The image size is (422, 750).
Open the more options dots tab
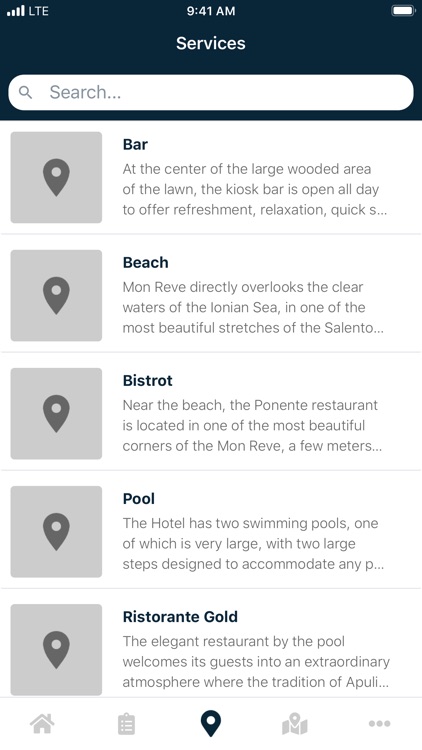pos(379,723)
